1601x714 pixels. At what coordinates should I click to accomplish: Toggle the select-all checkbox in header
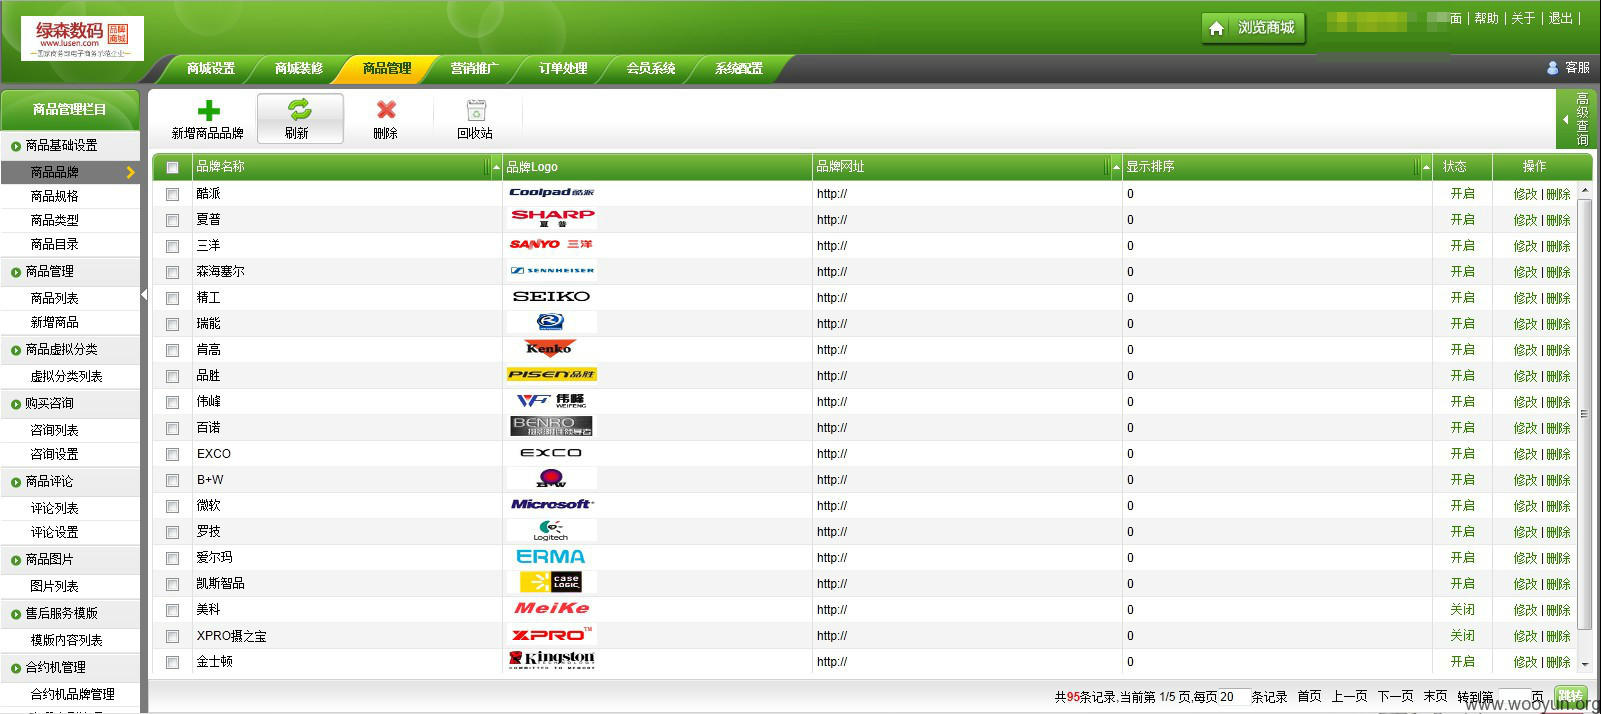[x=172, y=167]
